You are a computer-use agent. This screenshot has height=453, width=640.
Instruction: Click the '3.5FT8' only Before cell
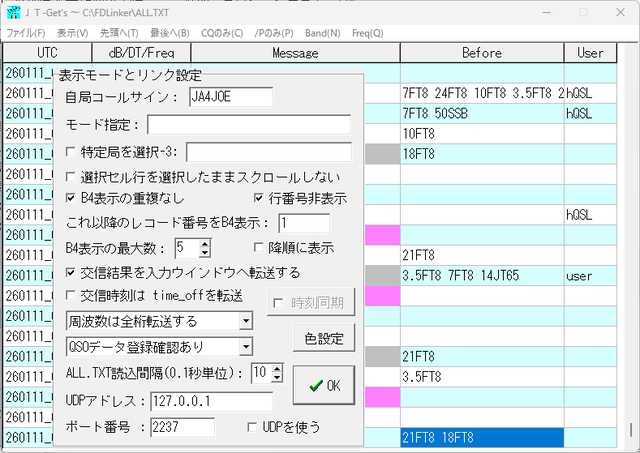coord(482,377)
